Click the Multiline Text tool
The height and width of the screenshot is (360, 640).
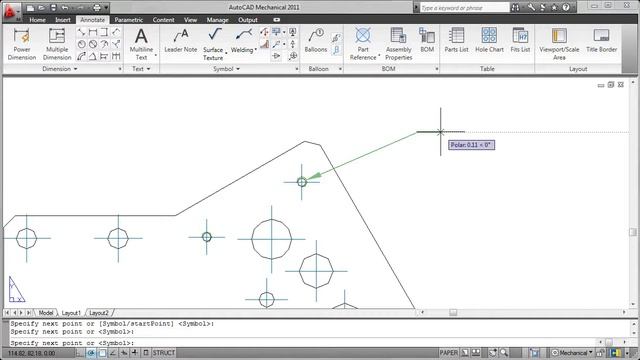coord(141,44)
